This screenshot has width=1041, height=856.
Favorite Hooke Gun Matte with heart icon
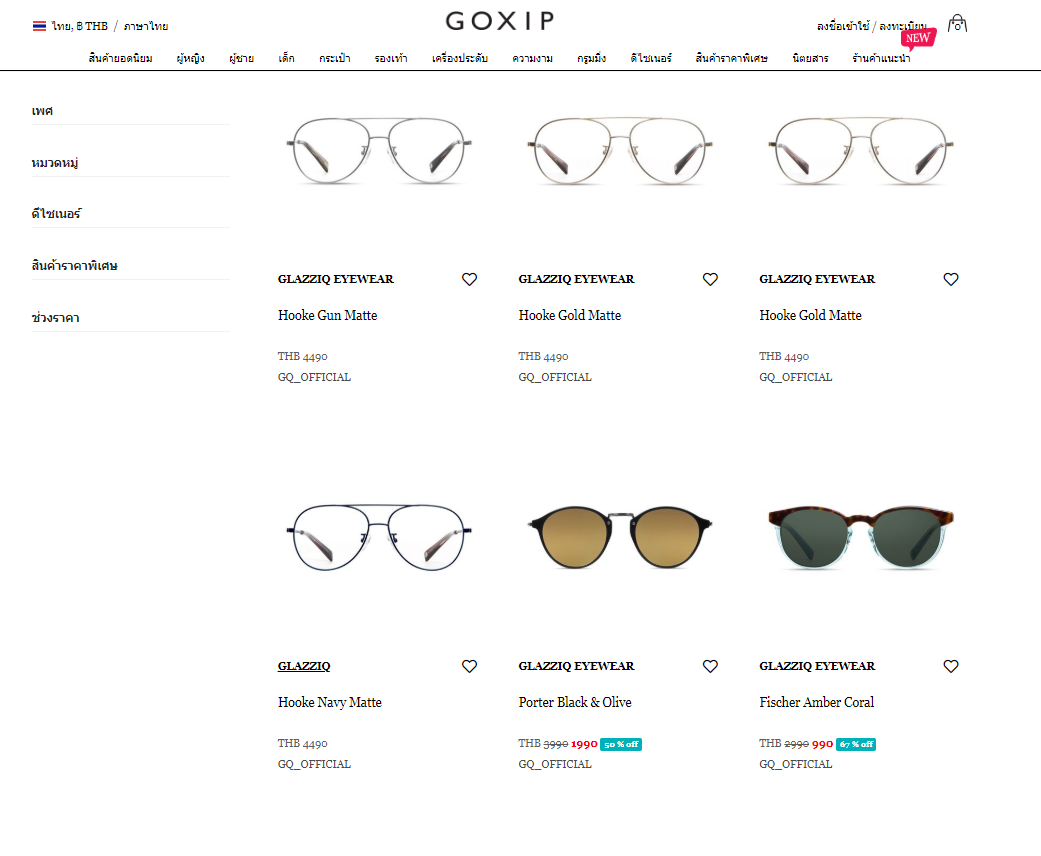[x=469, y=279]
